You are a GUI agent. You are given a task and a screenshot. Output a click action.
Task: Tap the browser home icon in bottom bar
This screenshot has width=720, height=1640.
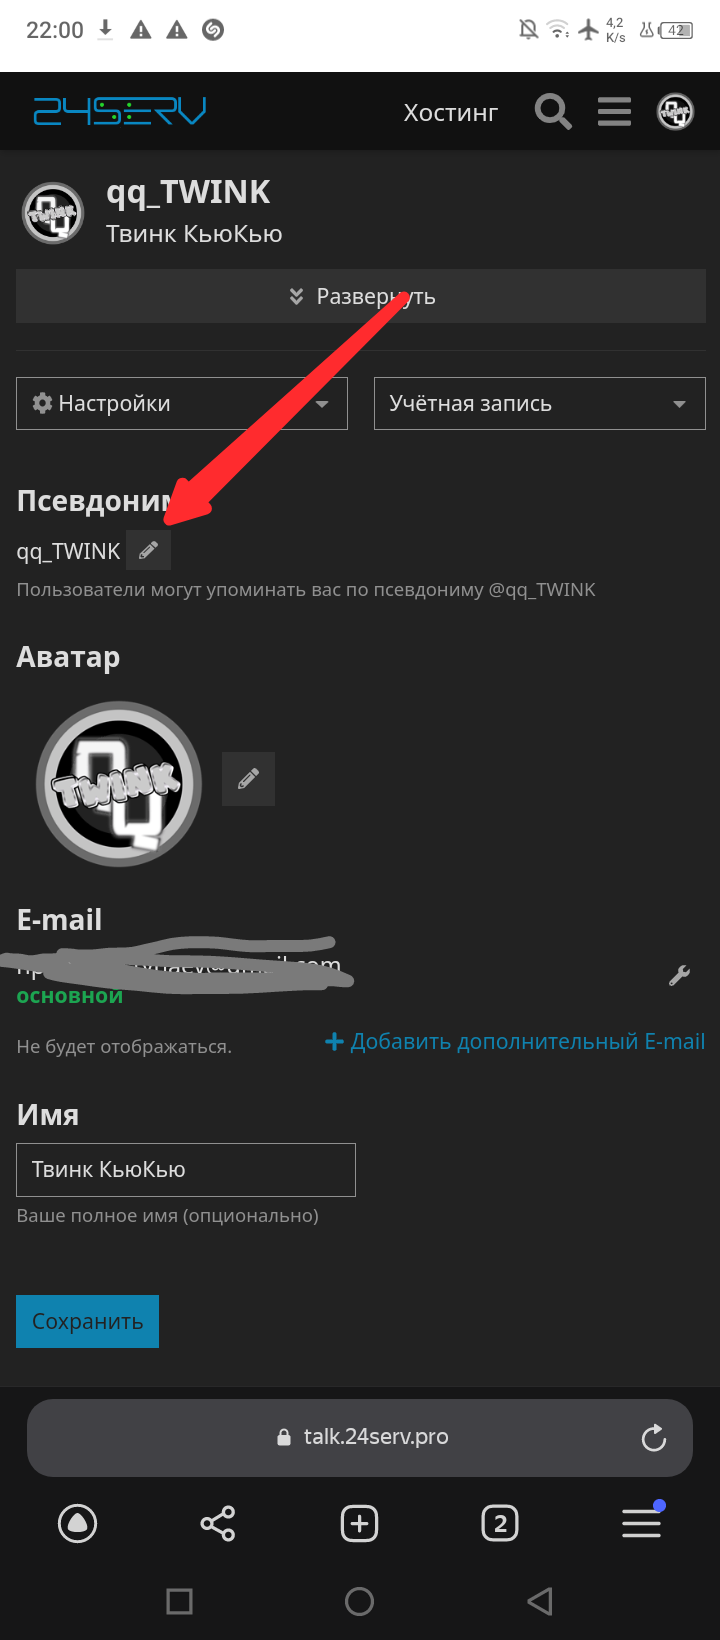pyautogui.click(x=78, y=1523)
